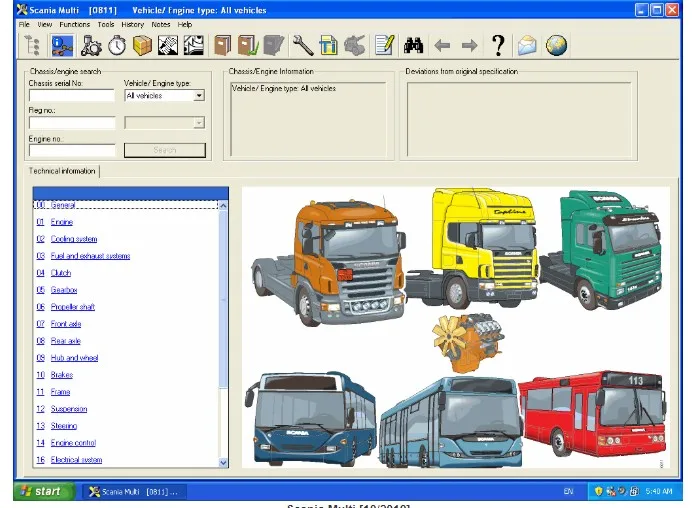Select the technical information toolbar icon
The image size is (692, 508).
click(x=62, y=45)
